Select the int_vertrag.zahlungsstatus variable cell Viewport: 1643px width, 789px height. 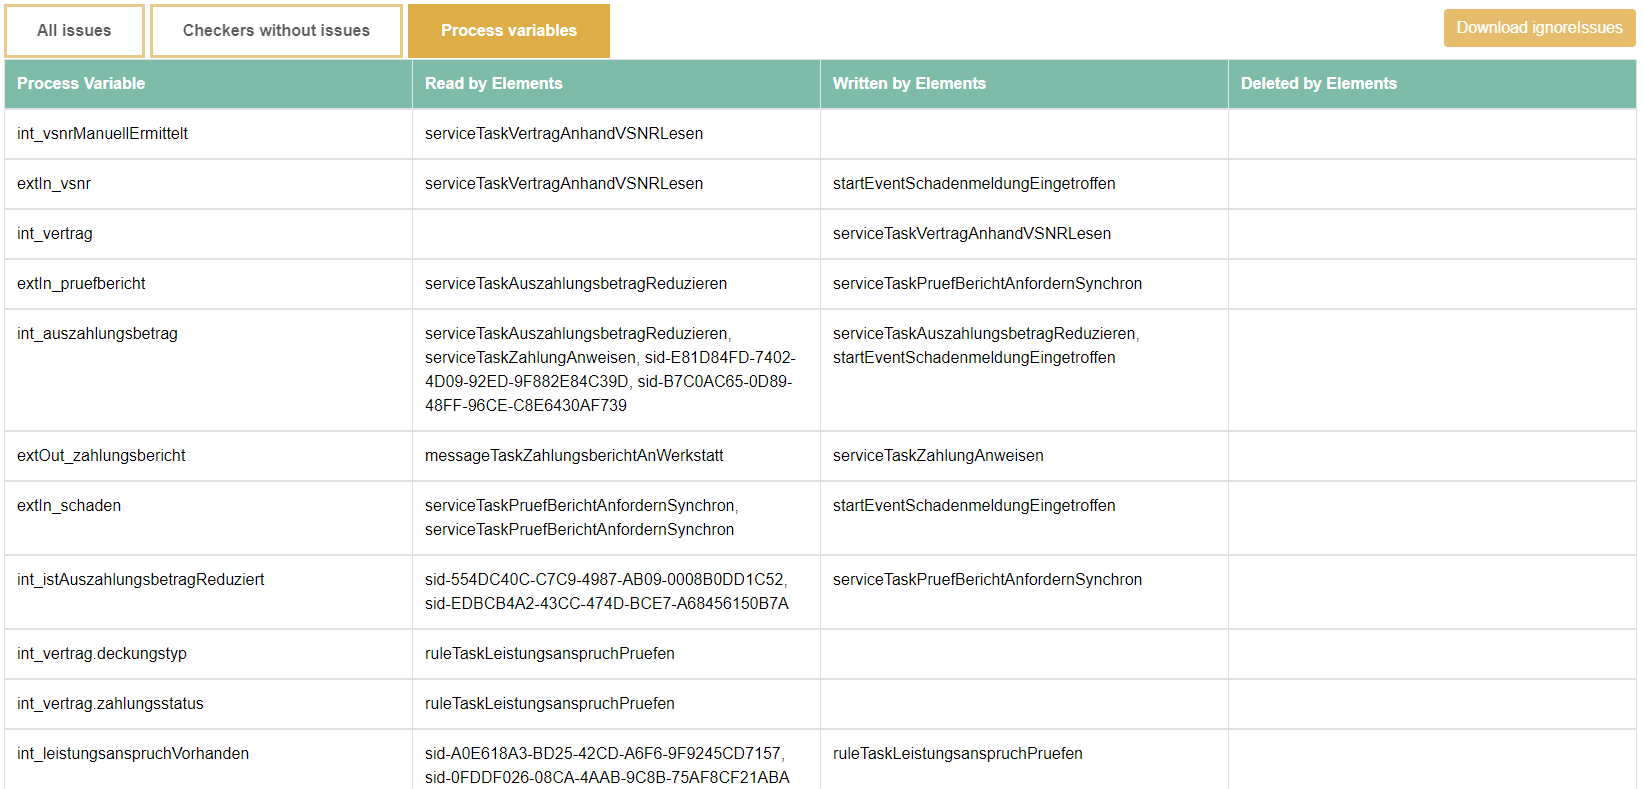pyautogui.click(x=208, y=704)
